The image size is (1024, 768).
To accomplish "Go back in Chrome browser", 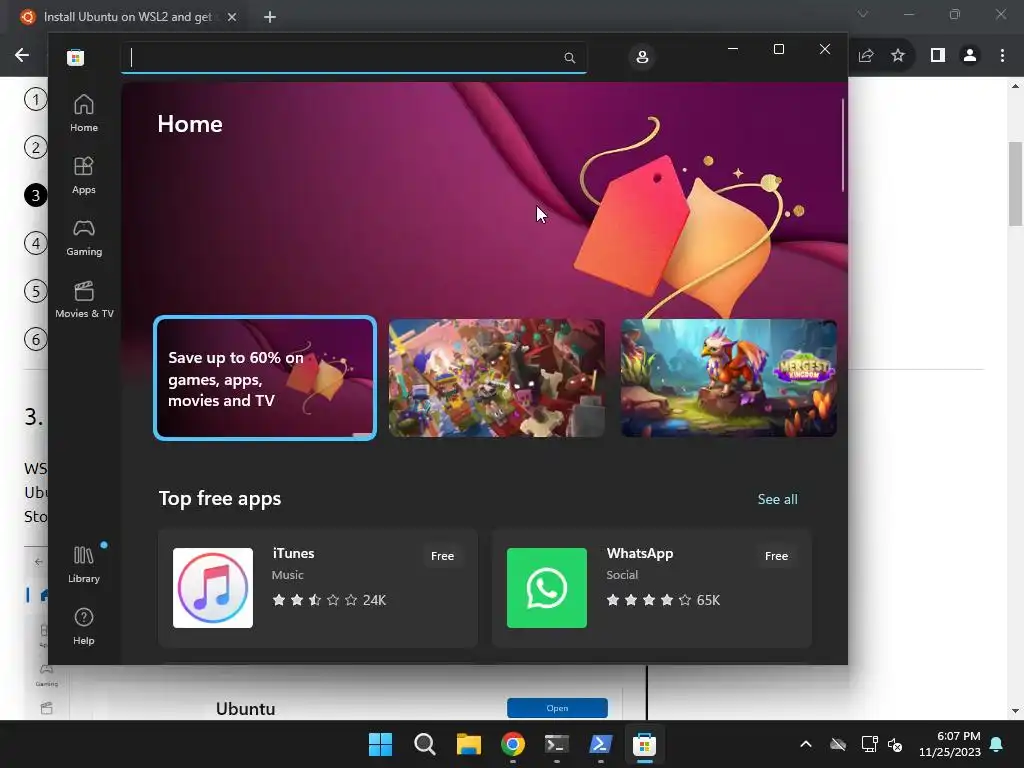I will point(22,56).
